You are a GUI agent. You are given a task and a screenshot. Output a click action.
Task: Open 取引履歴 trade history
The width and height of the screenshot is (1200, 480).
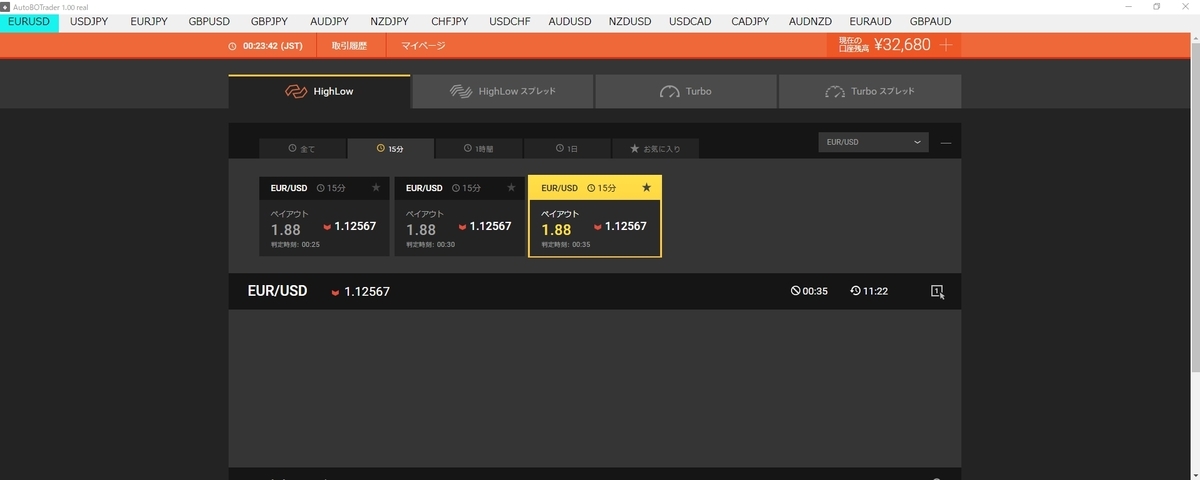pos(350,46)
